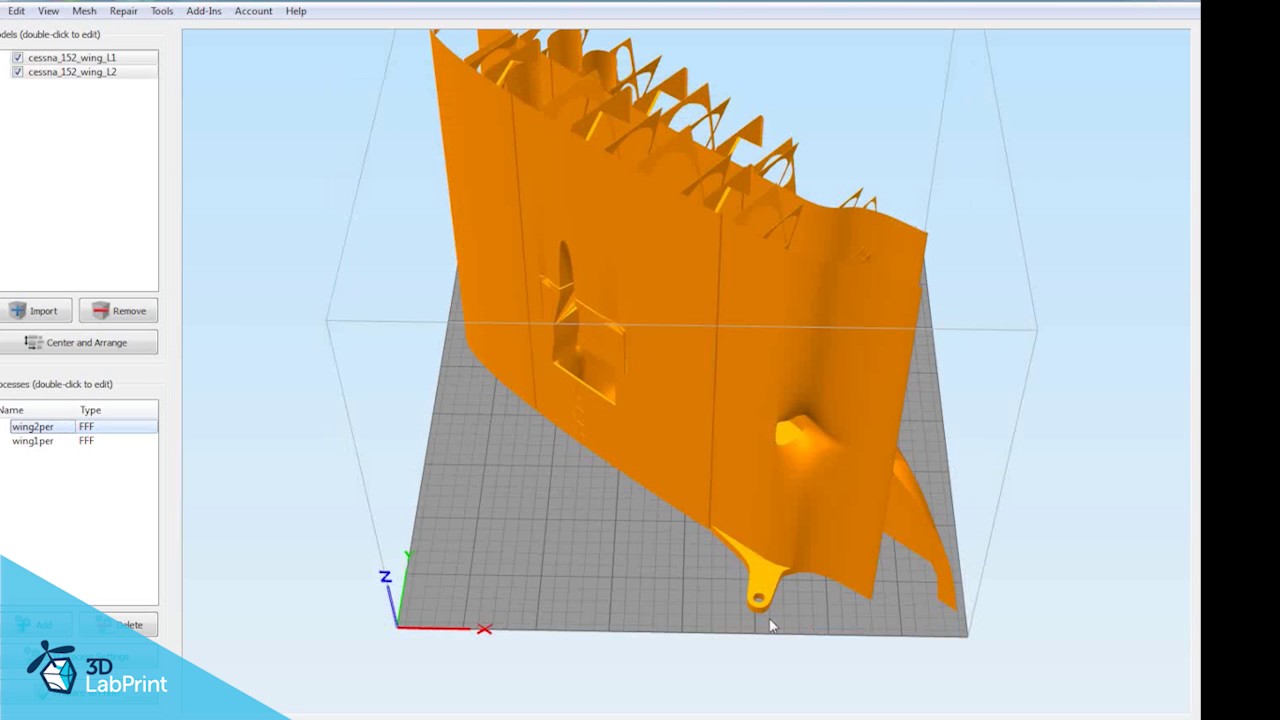Open the Tools menu
The height and width of the screenshot is (720, 1280).
pos(162,11)
